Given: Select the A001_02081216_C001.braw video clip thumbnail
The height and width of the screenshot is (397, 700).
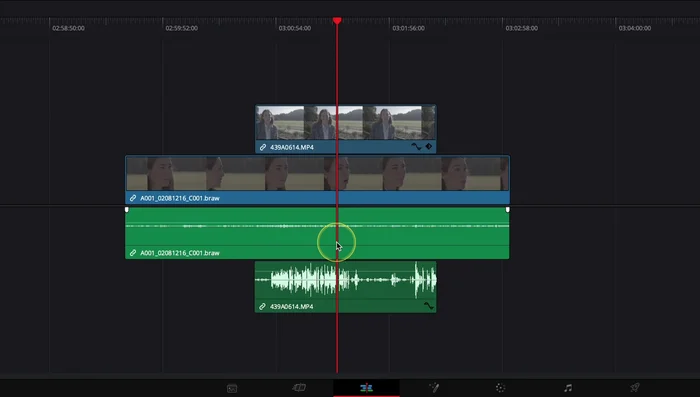Looking at the screenshot, I should click(x=317, y=173).
